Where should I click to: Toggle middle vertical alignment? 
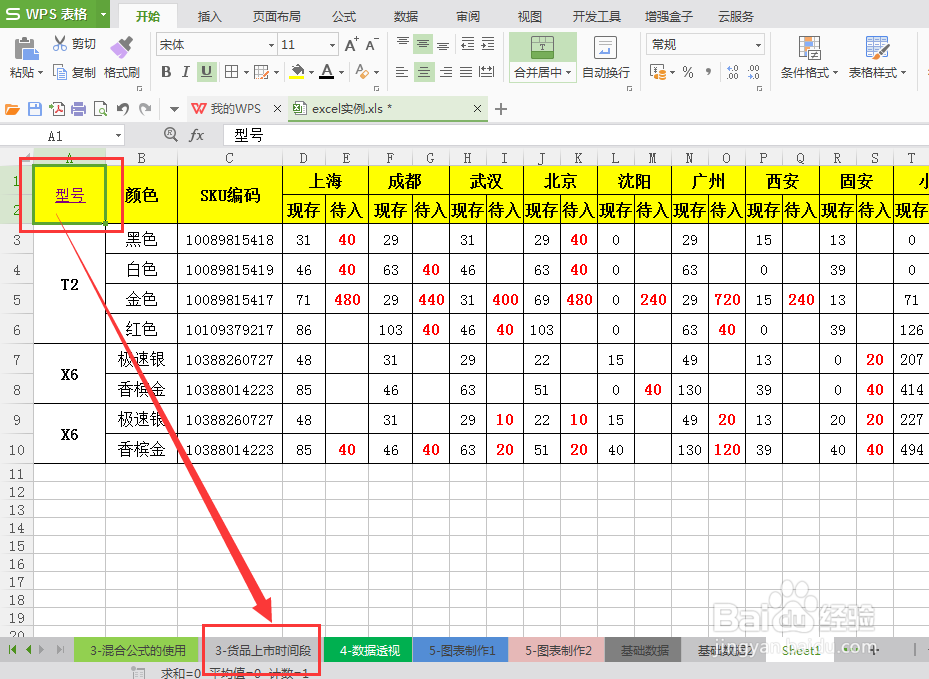coord(423,44)
